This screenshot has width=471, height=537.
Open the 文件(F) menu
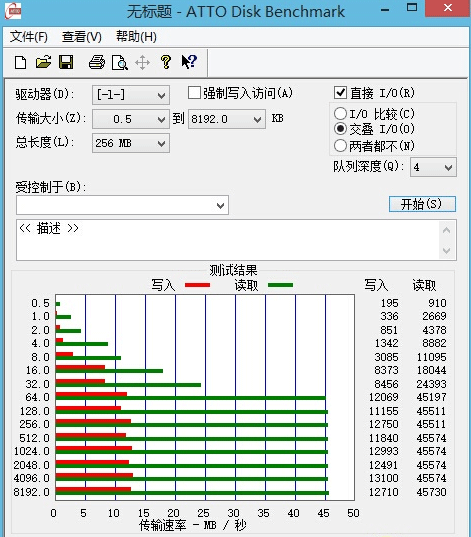point(28,37)
